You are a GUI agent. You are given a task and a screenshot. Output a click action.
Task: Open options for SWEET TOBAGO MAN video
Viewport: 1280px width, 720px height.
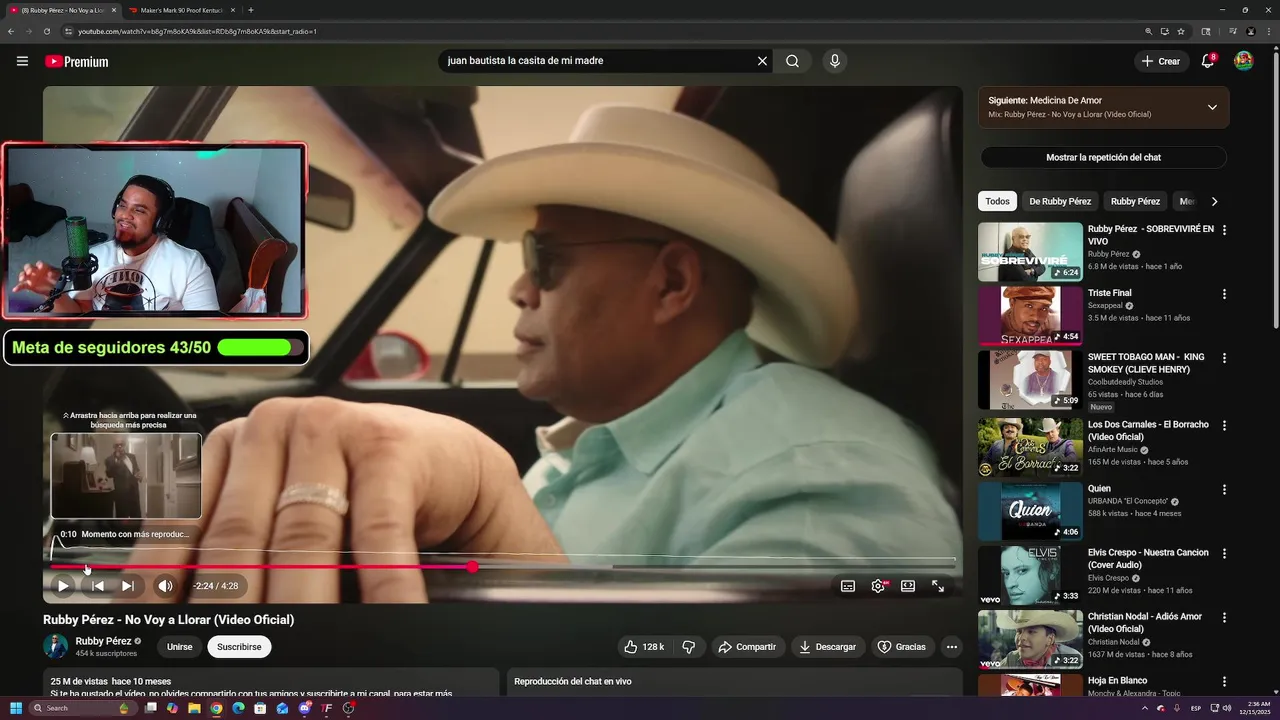1224,358
